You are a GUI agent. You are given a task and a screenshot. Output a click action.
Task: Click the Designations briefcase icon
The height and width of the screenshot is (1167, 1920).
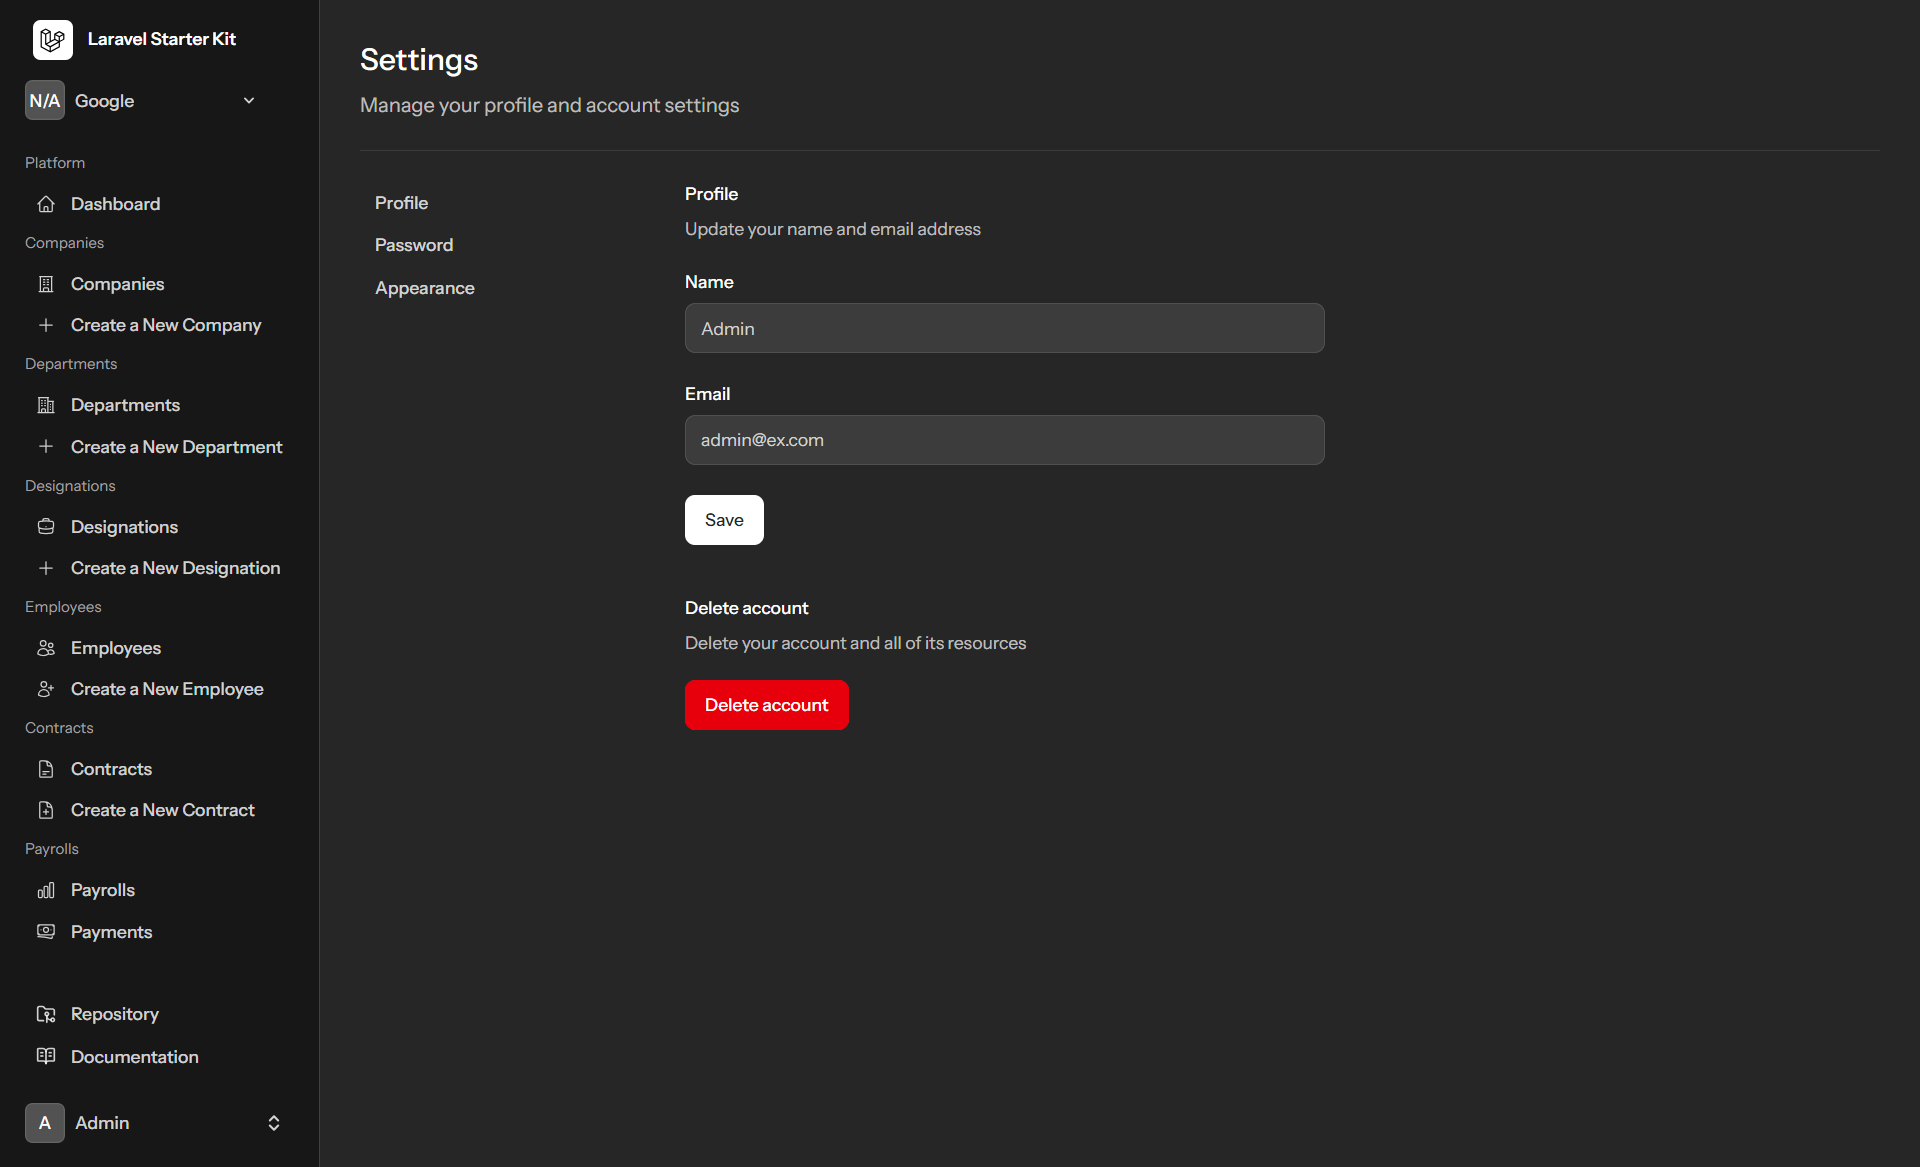[x=46, y=527]
